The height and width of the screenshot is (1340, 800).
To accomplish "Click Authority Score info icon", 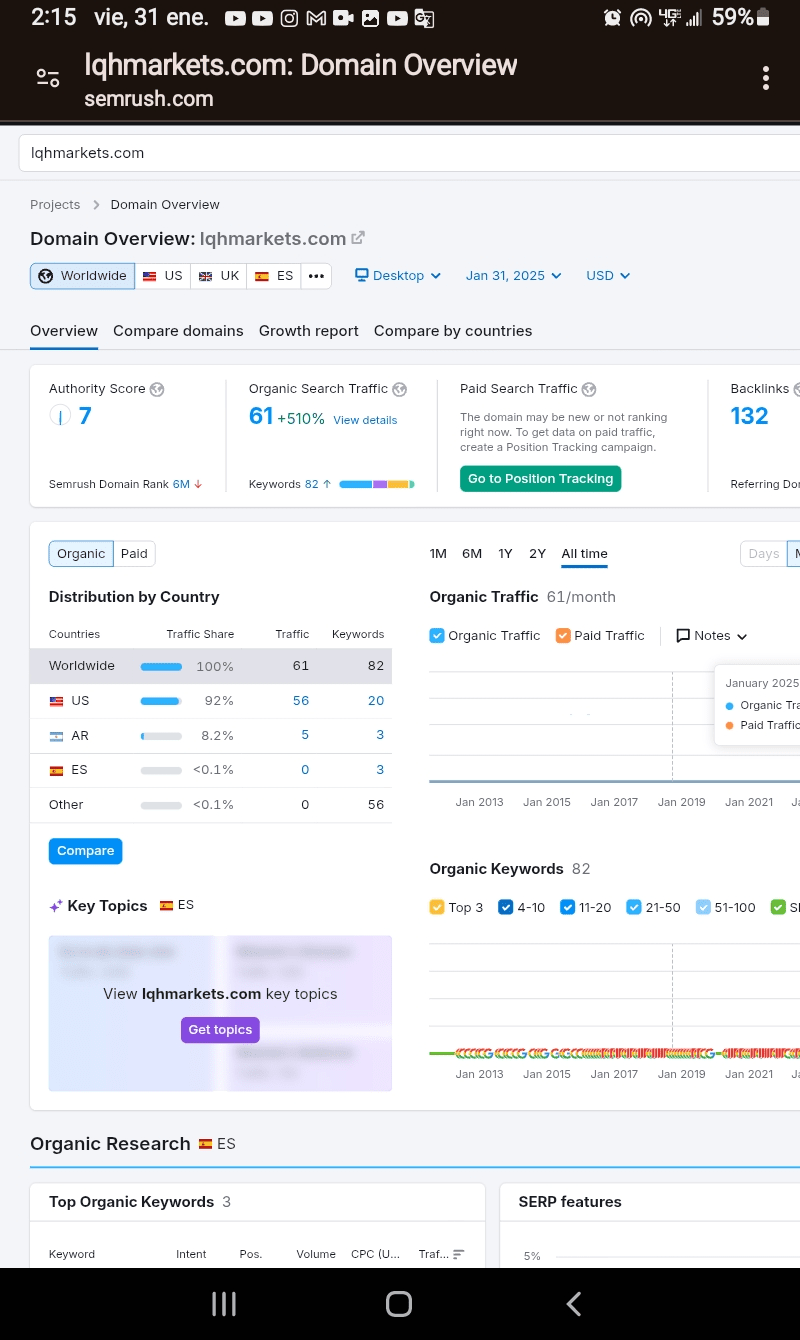I will point(157,389).
